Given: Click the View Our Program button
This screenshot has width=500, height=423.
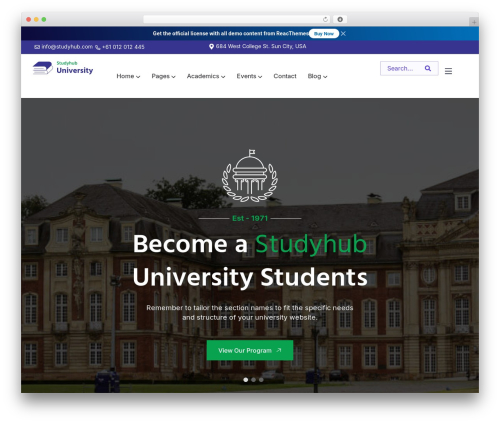Looking at the screenshot, I should (x=250, y=350).
